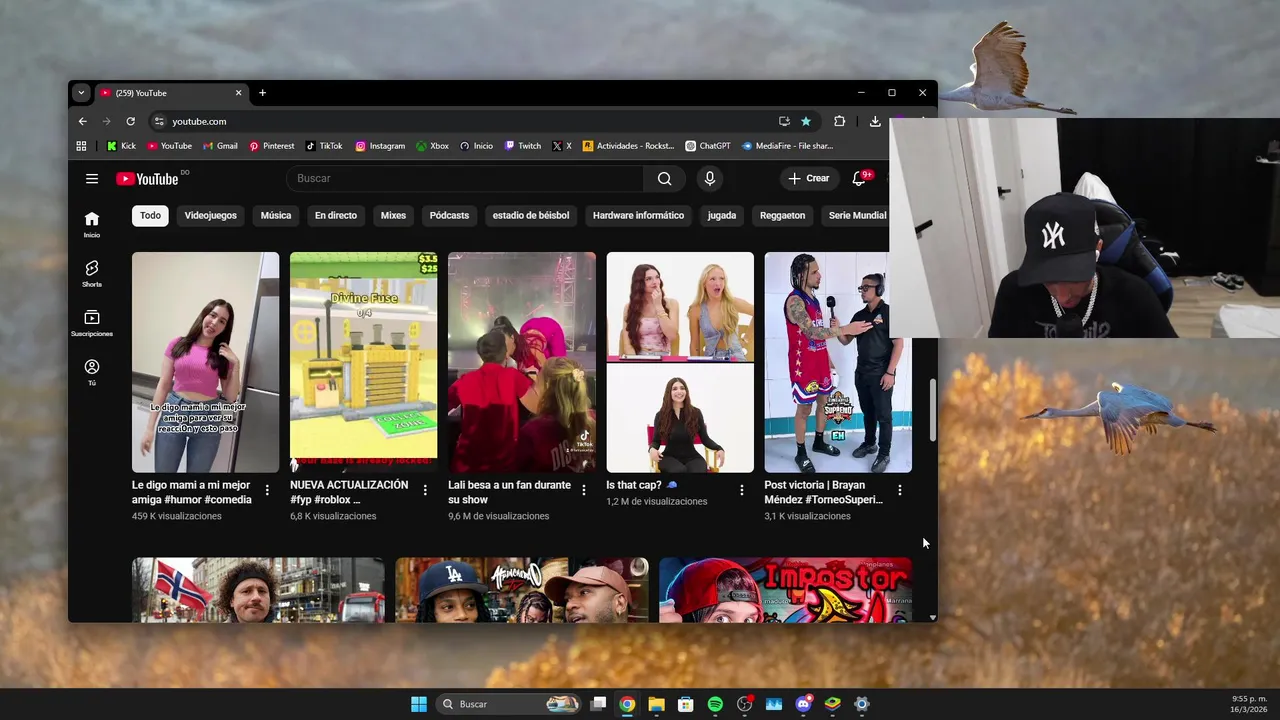Open the notifications bell

click(x=859, y=179)
